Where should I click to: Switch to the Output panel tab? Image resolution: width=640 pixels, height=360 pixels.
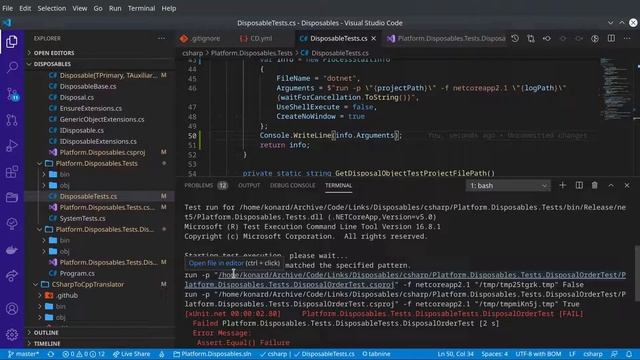point(249,185)
